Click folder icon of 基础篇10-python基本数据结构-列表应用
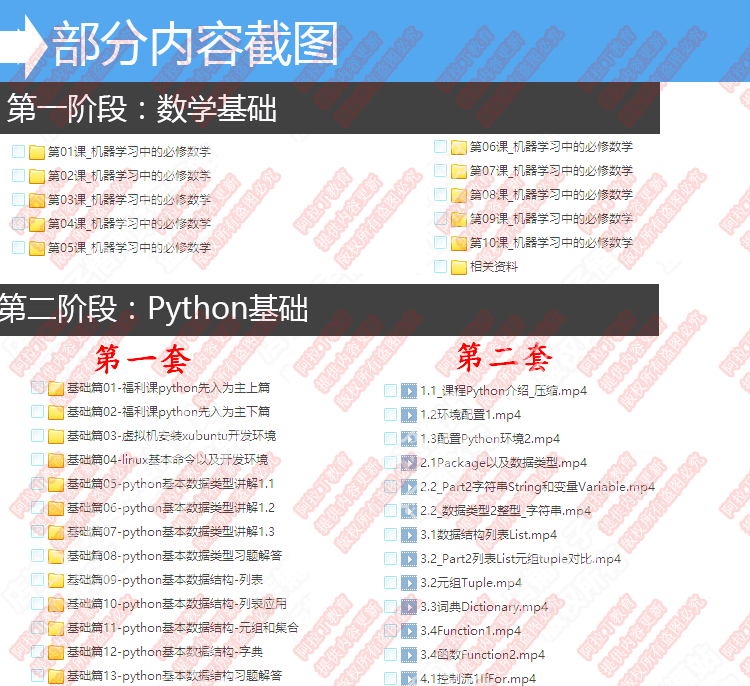The height and width of the screenshot is (686, 750). [56, 604]
